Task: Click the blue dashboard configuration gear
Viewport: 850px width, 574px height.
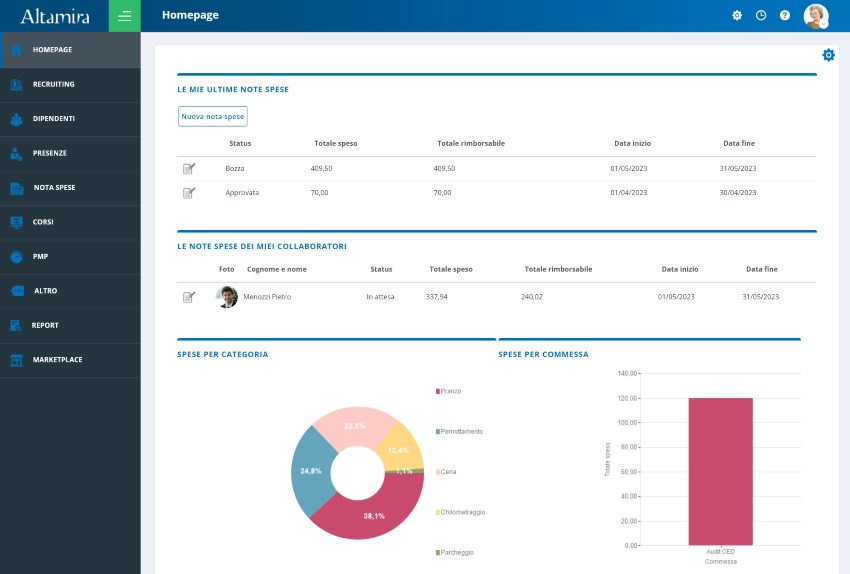Action: (828, 55)
